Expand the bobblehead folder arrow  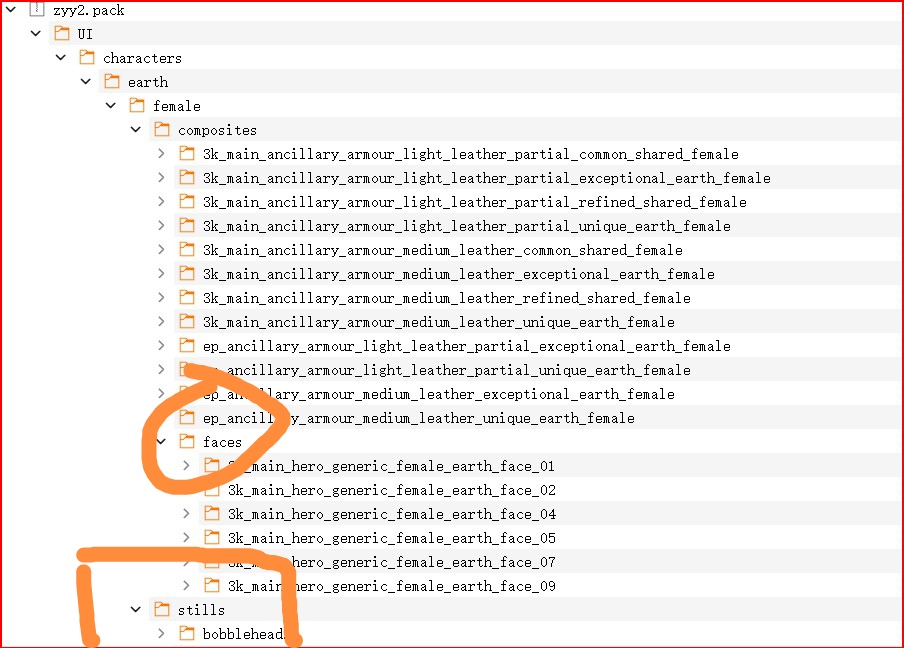coord(161,634)
